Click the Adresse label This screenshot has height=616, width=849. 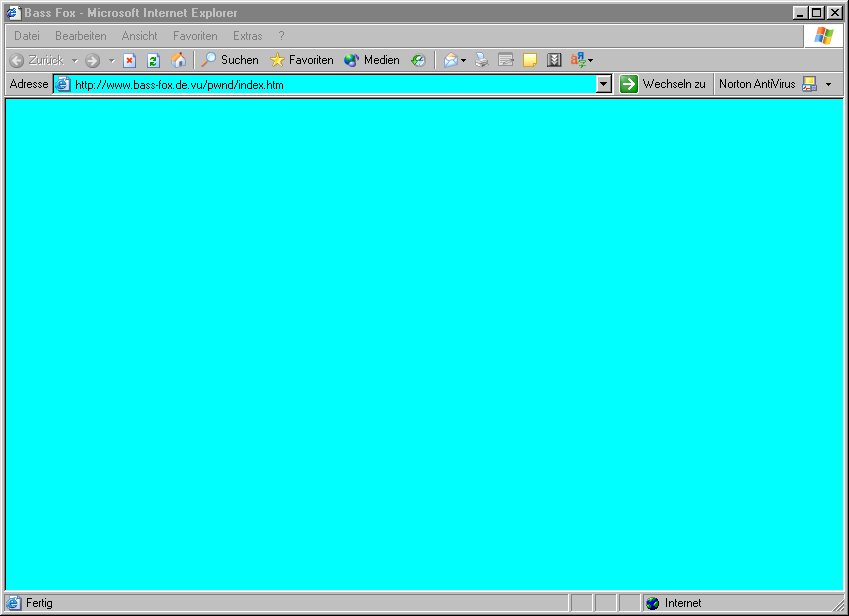pos(29,84)
